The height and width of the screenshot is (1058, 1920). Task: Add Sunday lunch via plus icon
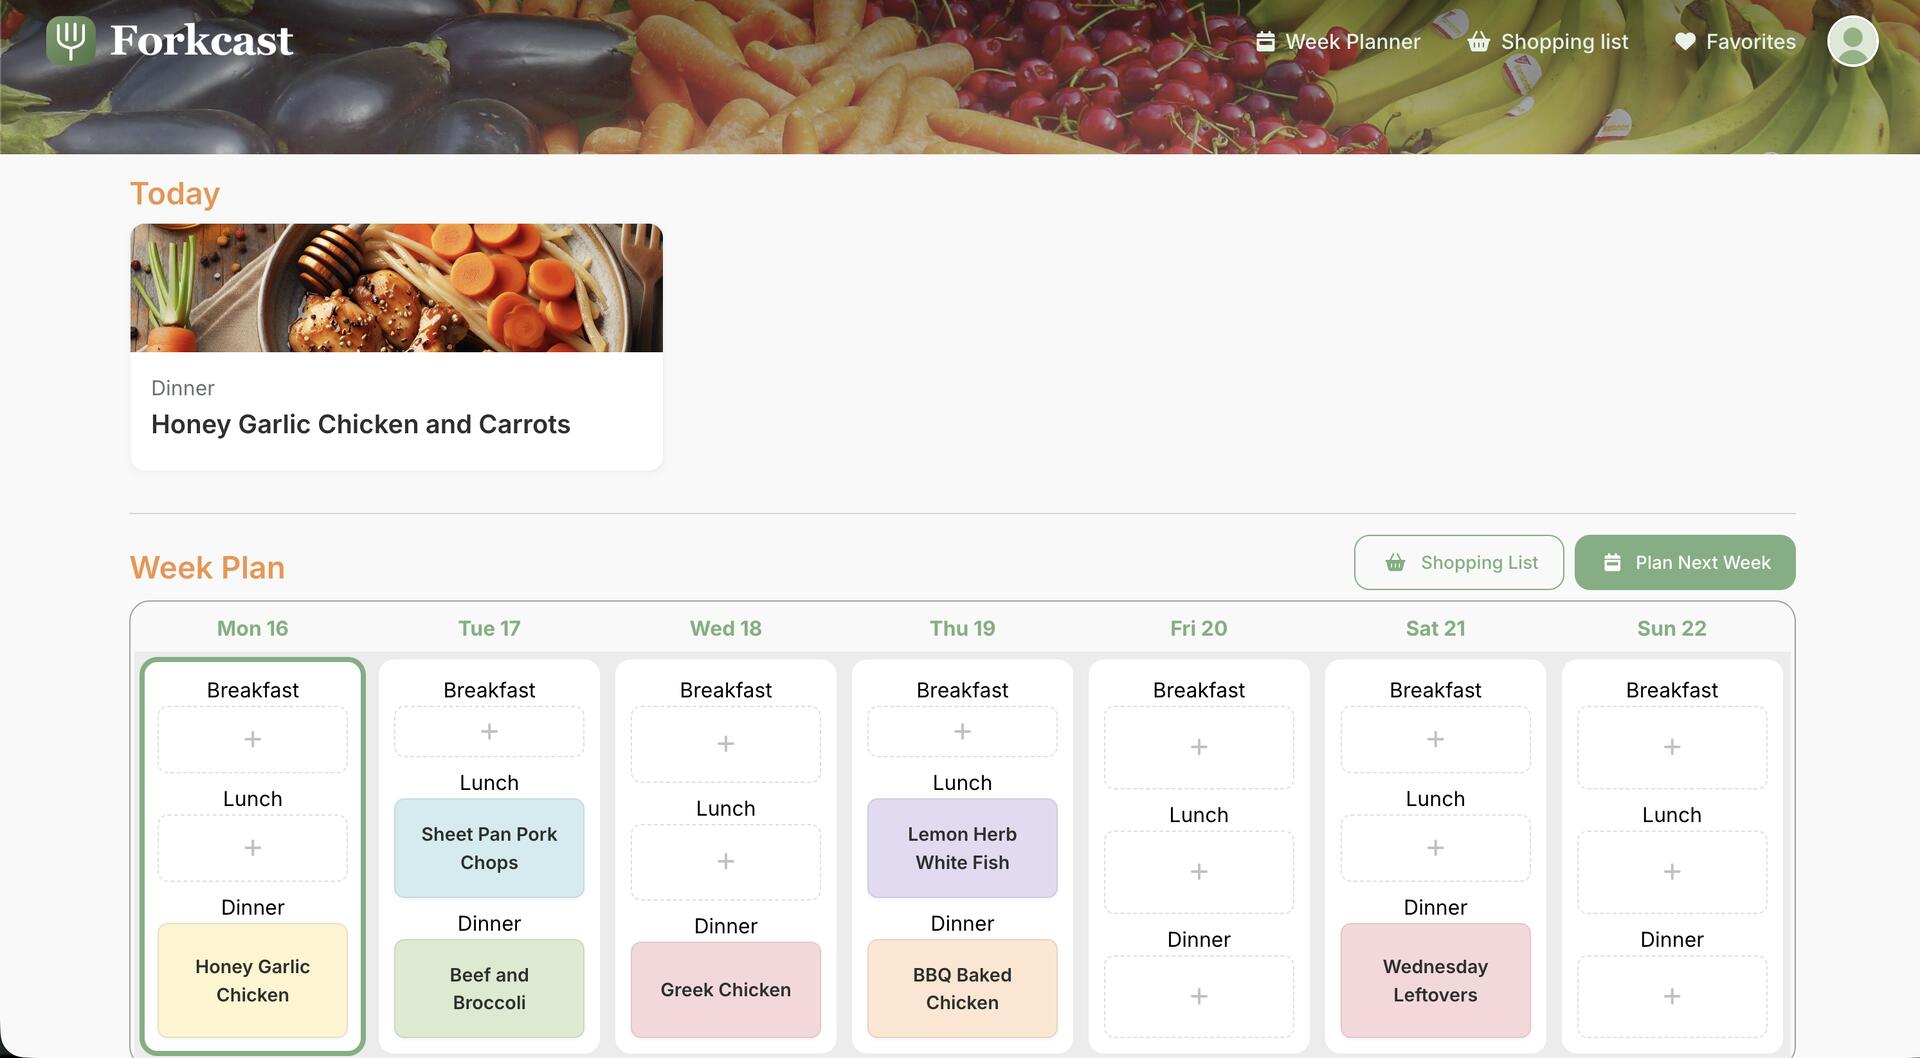click(x=1671, y=872)
